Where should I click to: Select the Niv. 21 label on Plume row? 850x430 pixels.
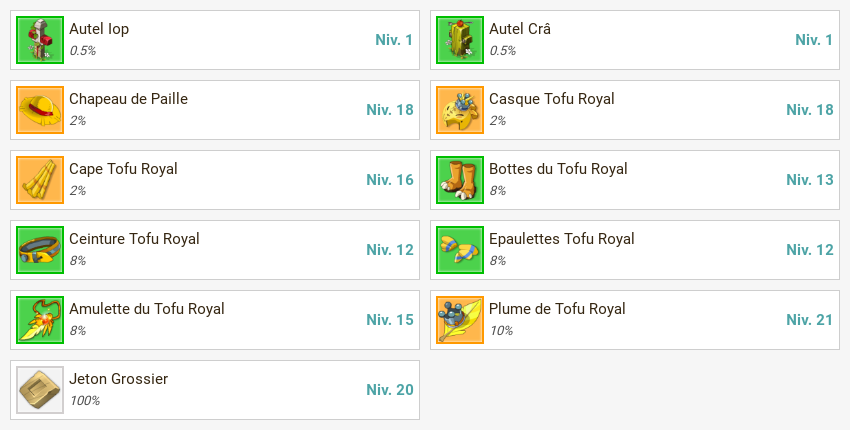tap(809, 320)
